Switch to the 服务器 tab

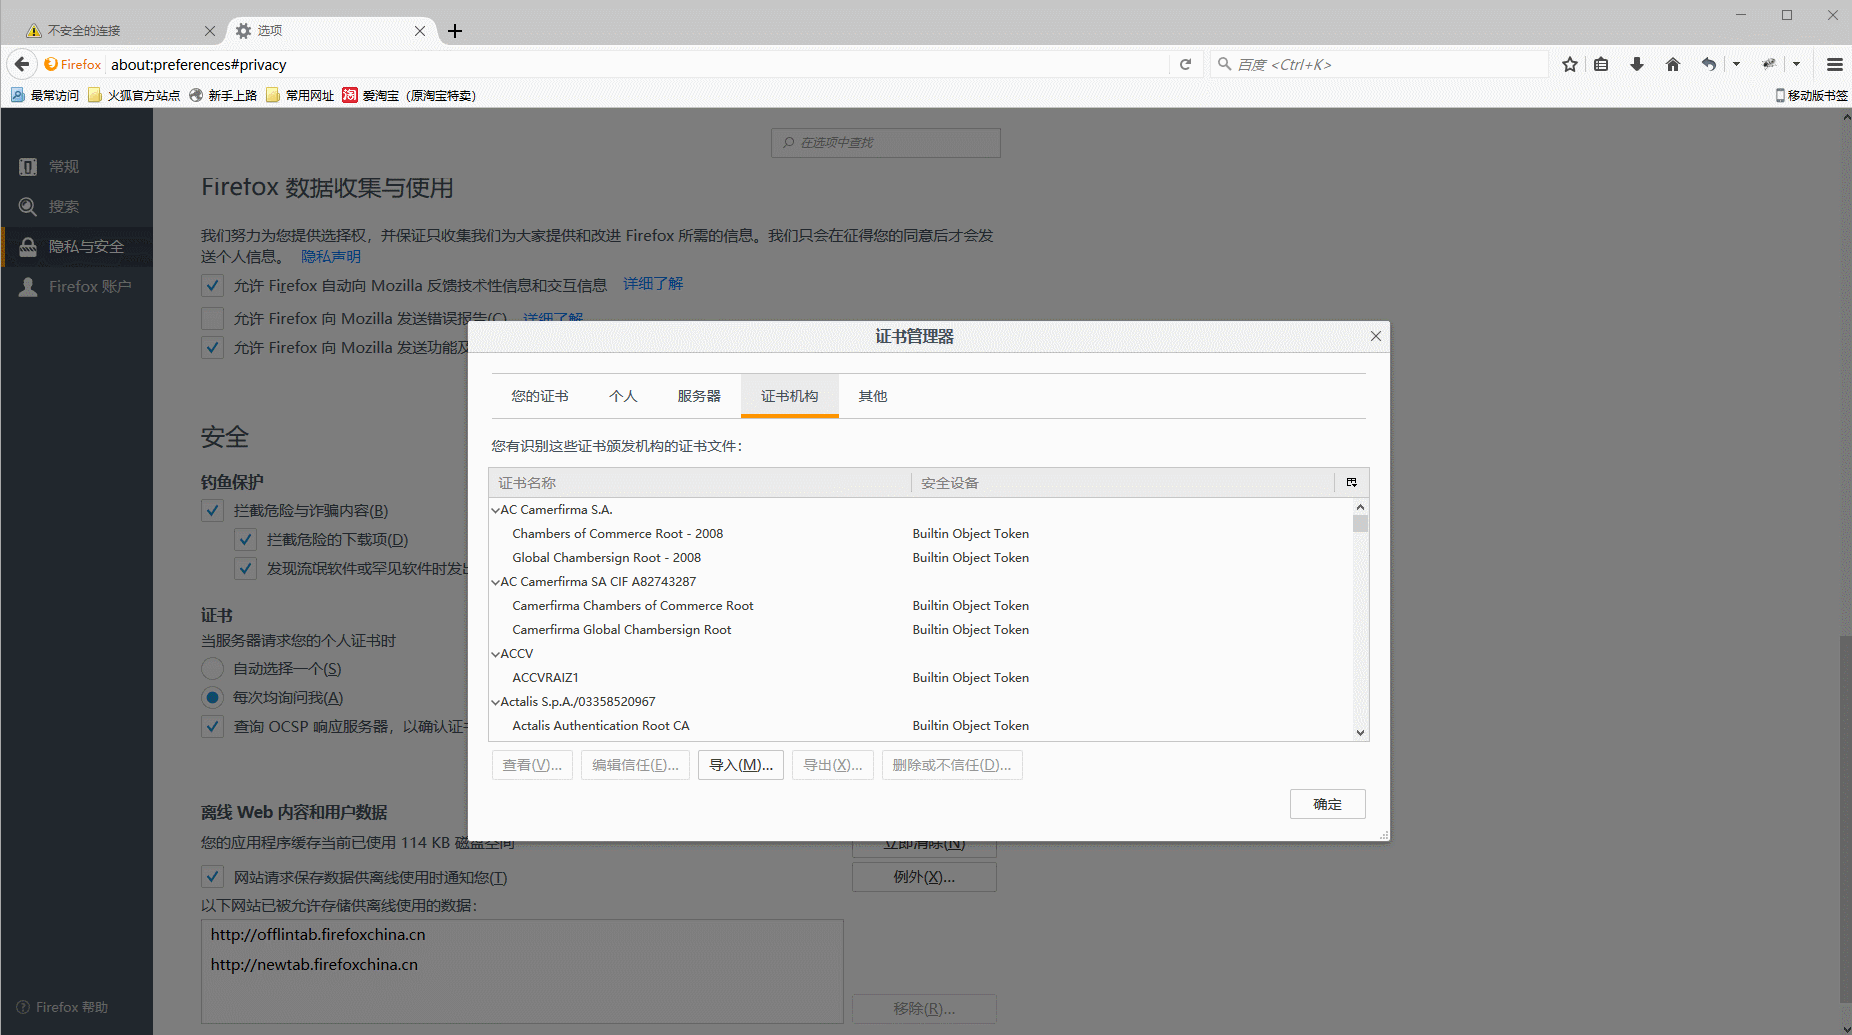coord(699,396)
